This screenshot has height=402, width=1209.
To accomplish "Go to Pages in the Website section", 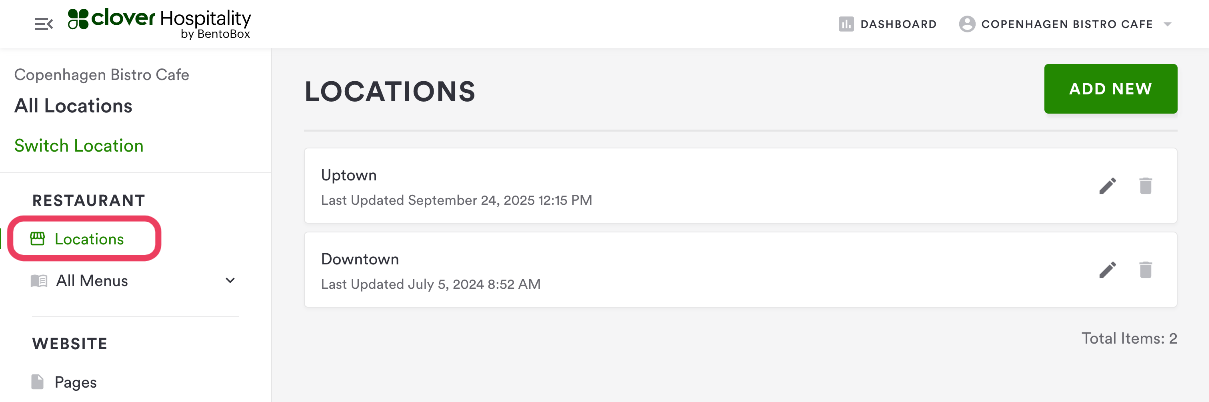I will 76,382.
